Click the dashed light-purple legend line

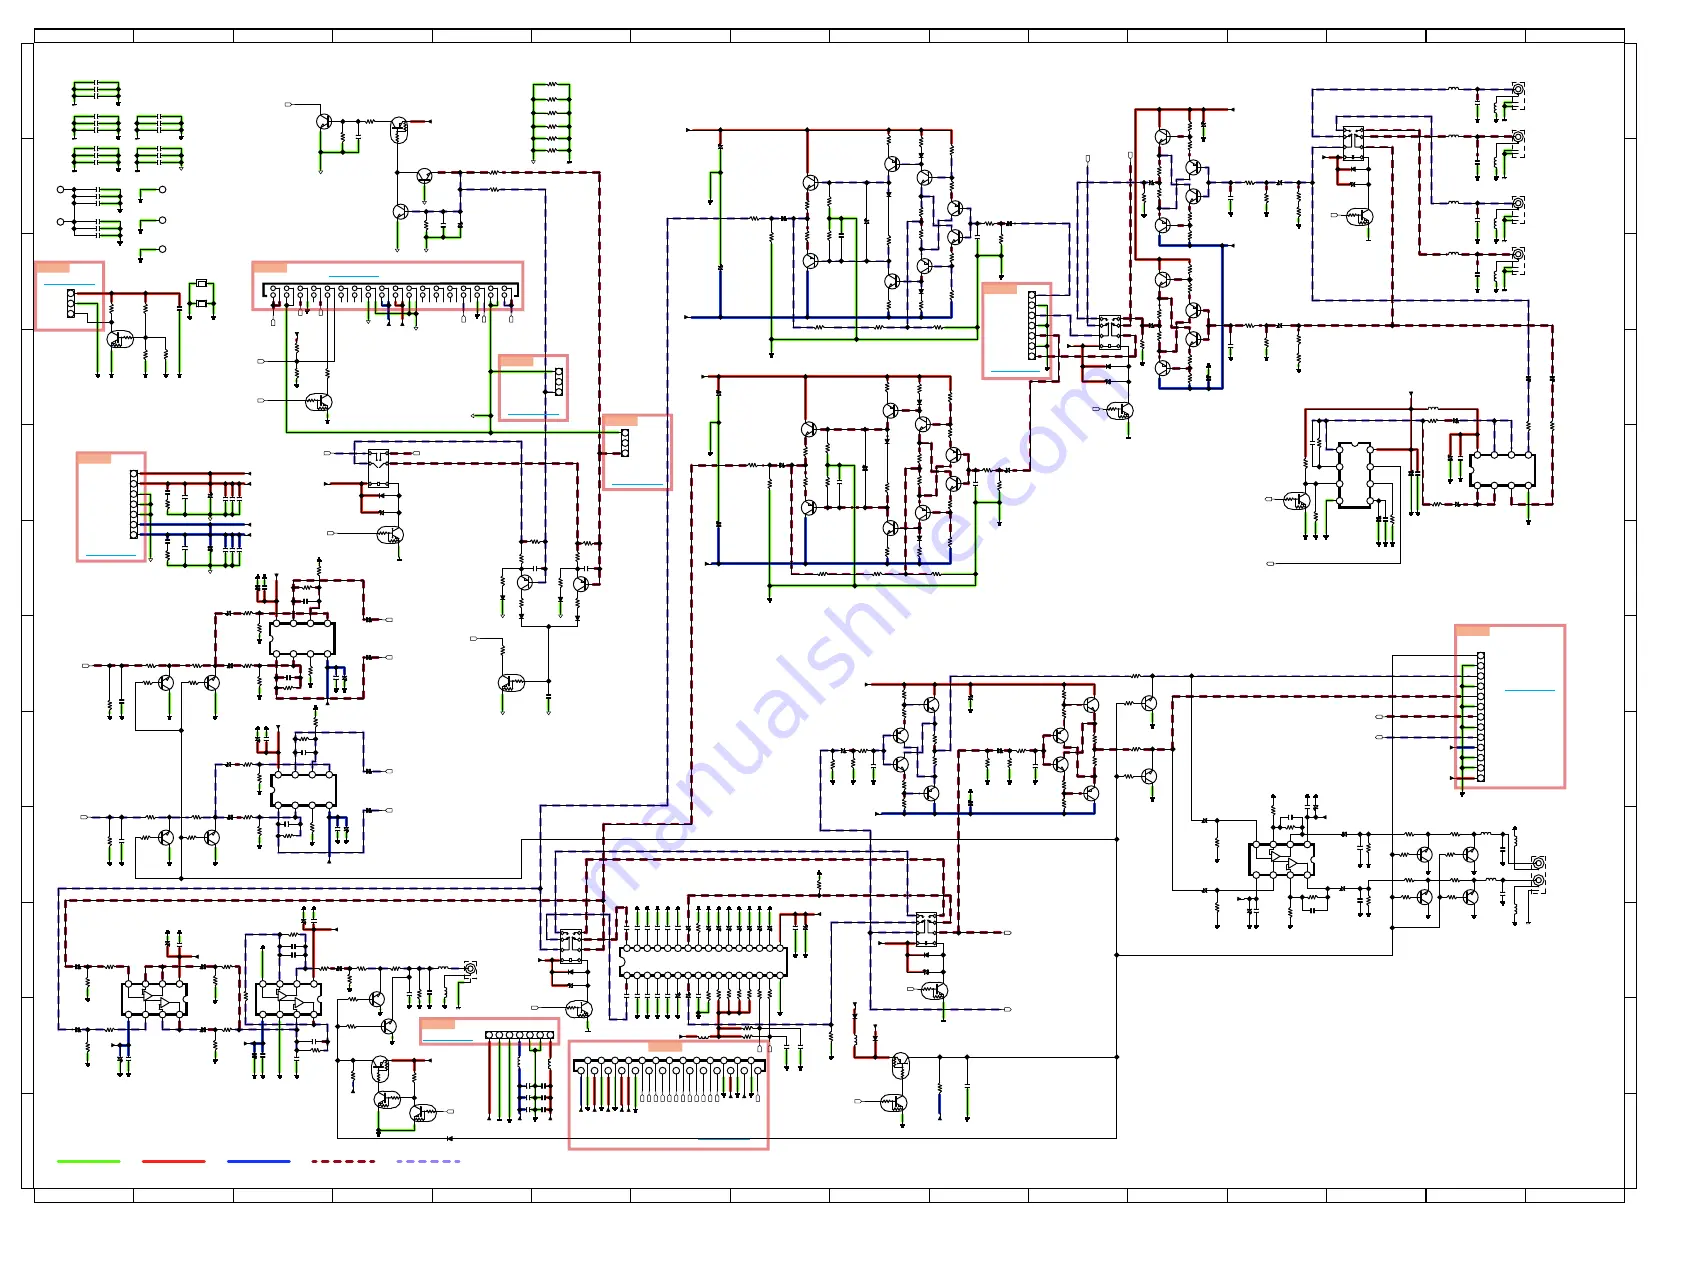point(428,1161)
